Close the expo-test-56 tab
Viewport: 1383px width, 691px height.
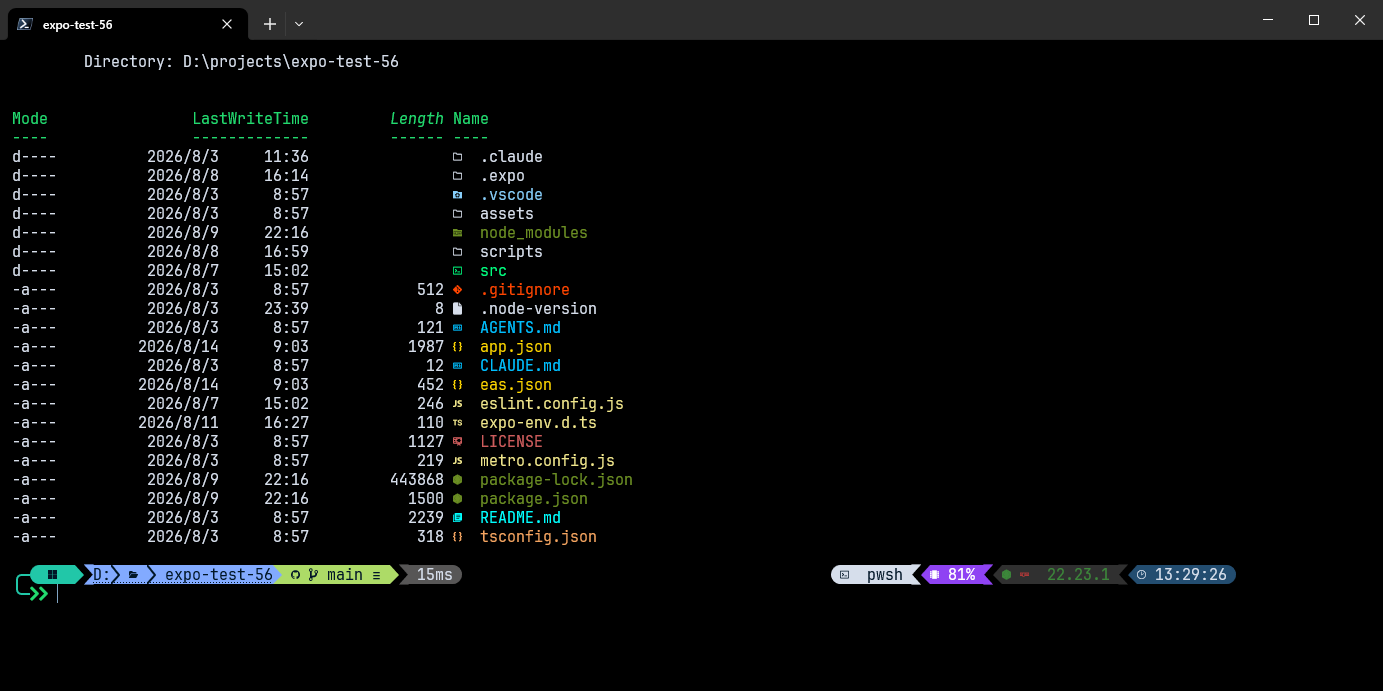pos(227,24)
